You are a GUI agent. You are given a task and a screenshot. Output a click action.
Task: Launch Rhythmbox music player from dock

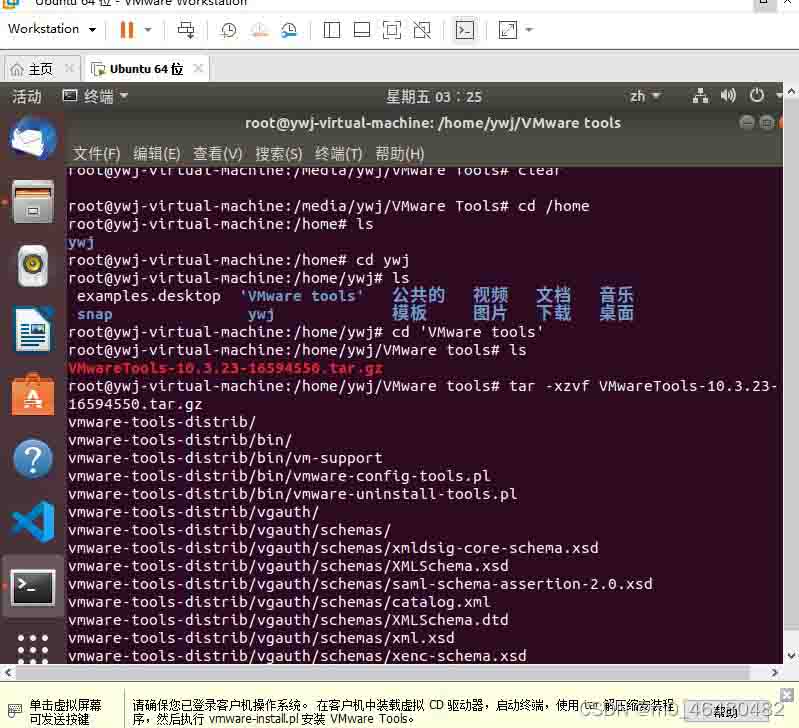point(33,265)
